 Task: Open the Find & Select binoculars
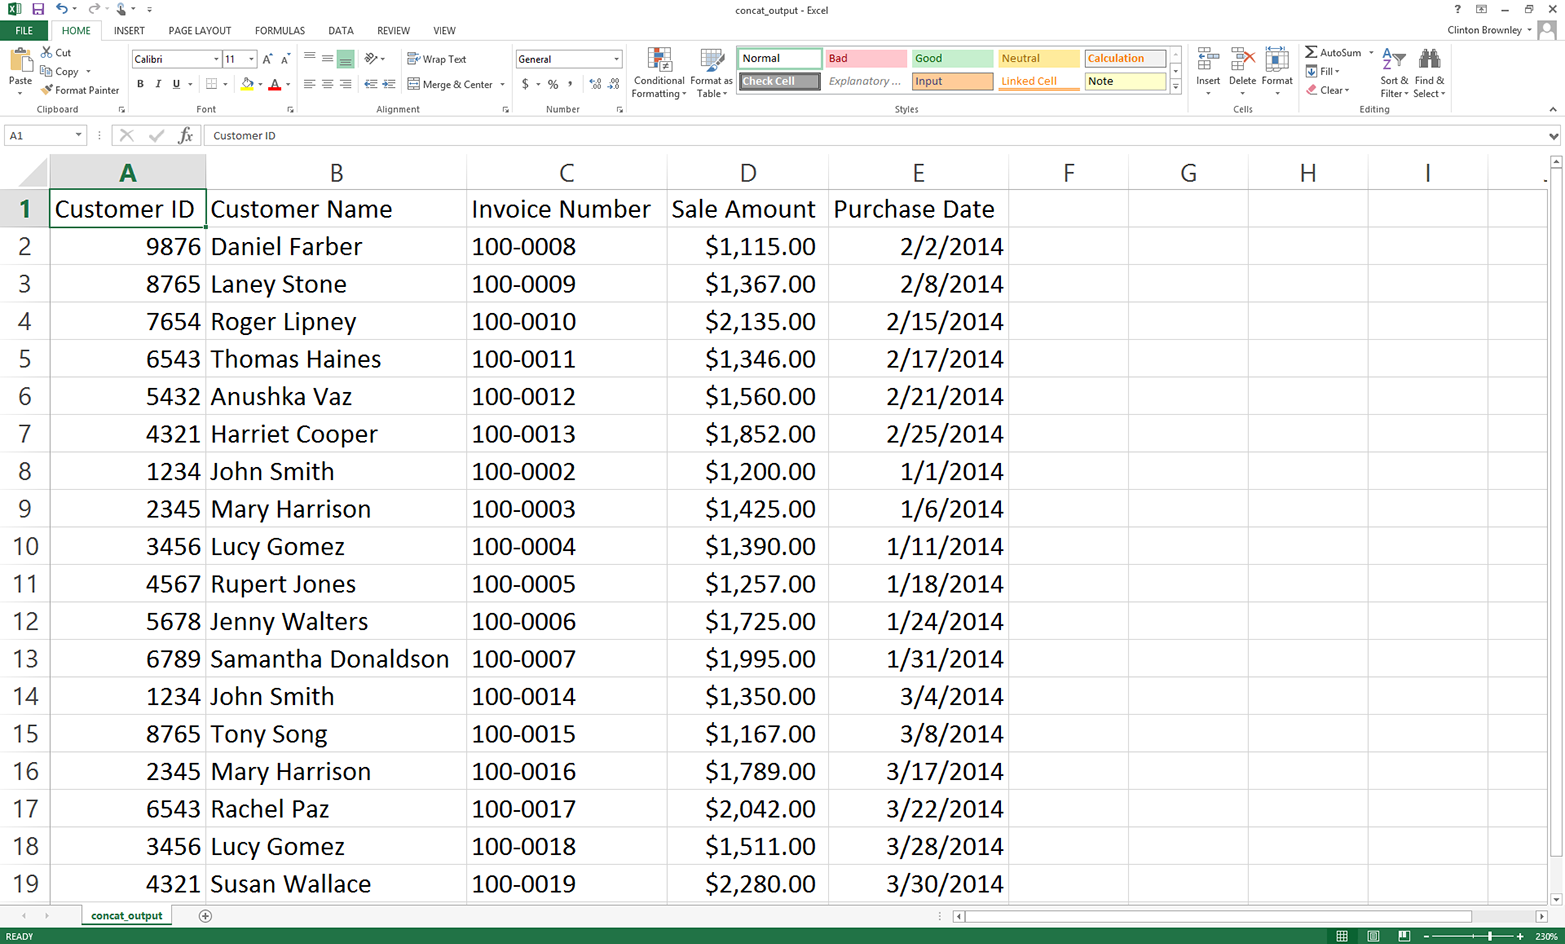(1429, 61)
